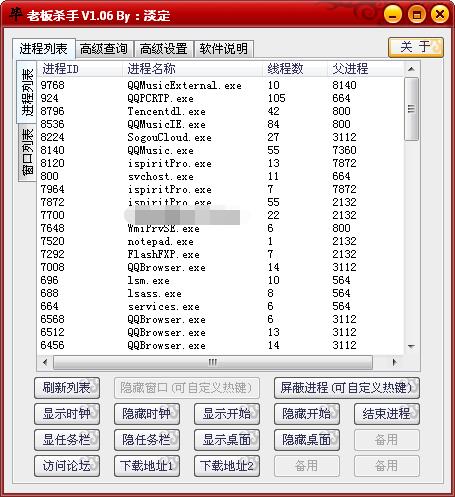Viewport: 455px width, 497px height.
Task: Click 屏蔽进程 (可自定义热键) button
Action: pos(347,388)
